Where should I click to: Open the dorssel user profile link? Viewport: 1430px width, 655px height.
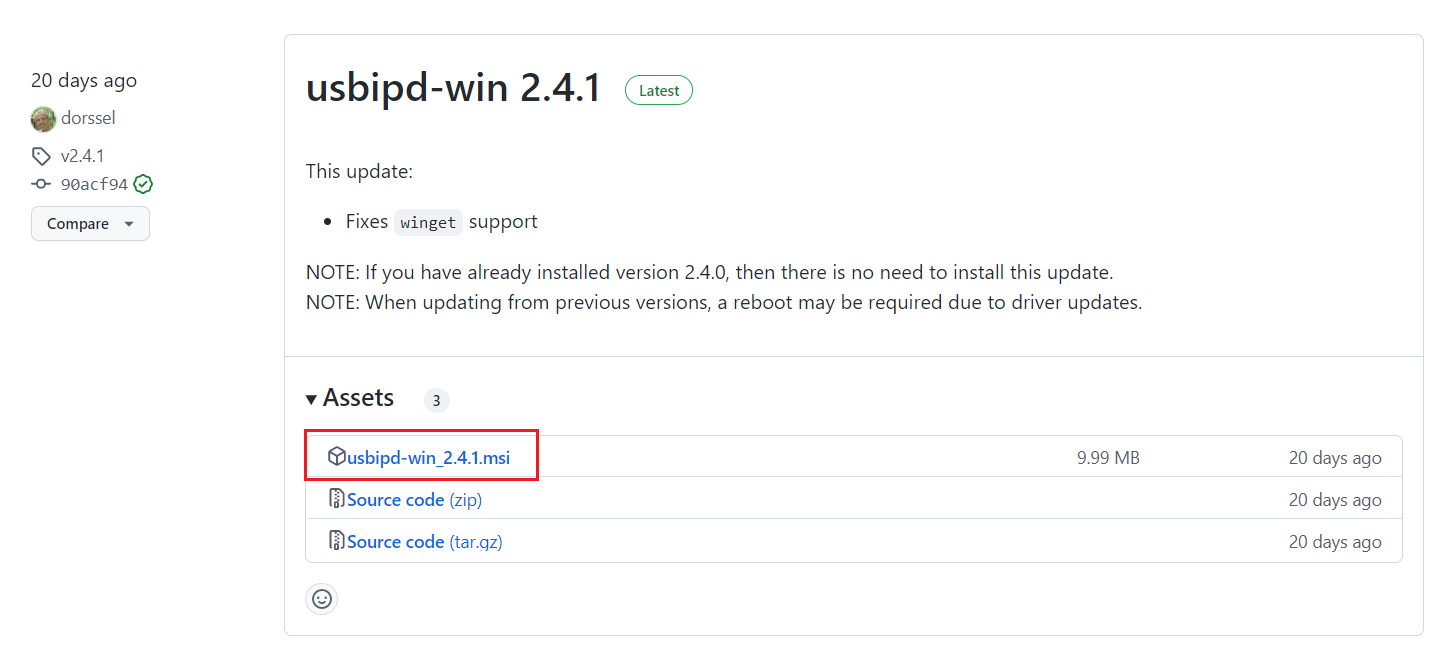click(x=88, y=118)
